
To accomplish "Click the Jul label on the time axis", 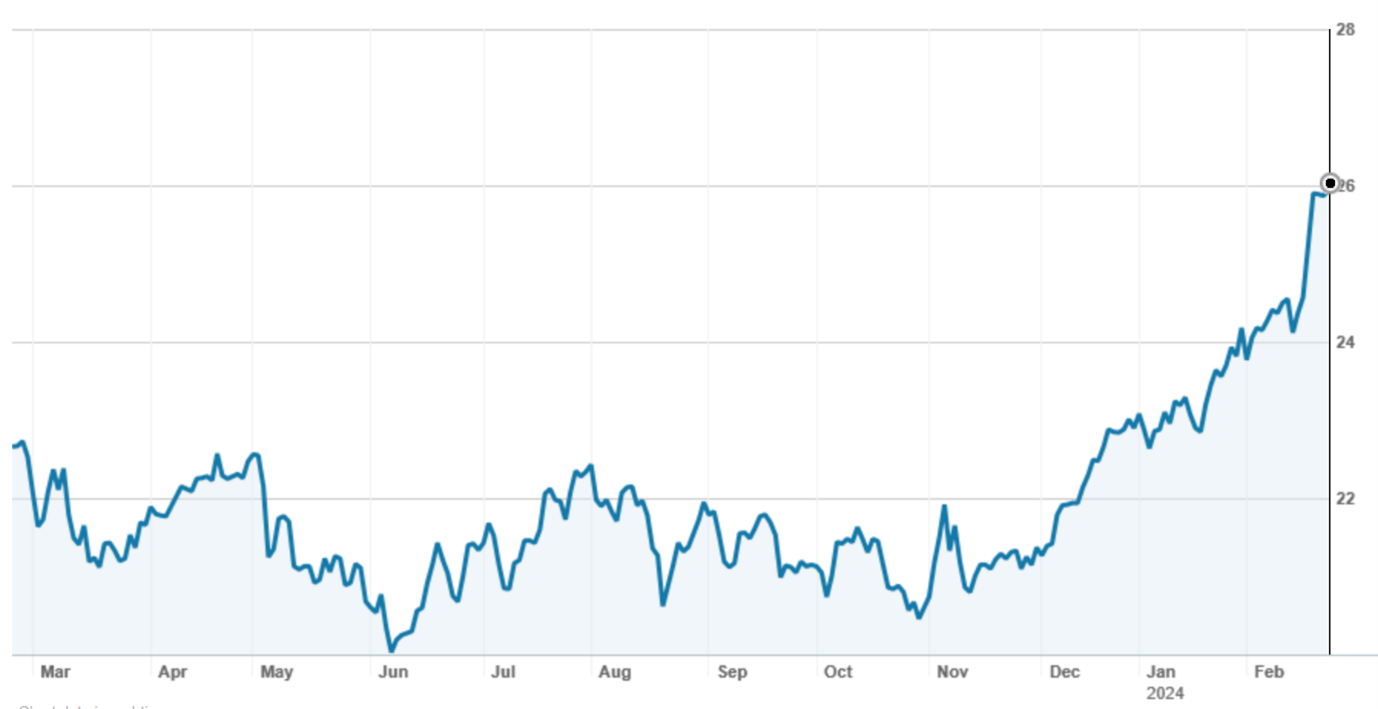I will [x=503, y=672].
